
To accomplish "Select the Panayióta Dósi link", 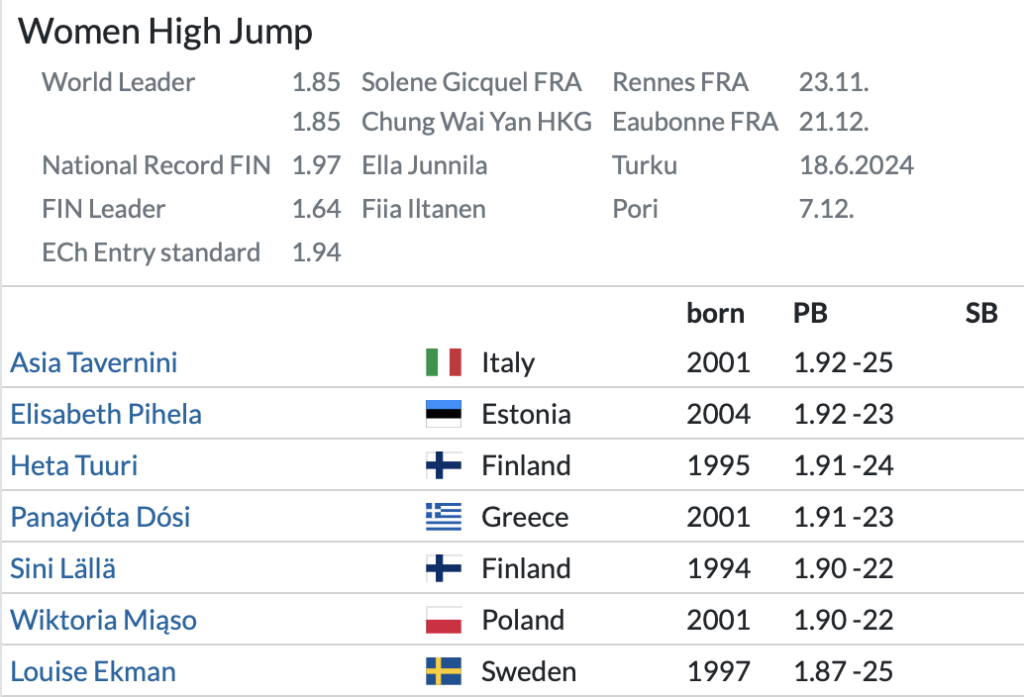I will 100,517.
